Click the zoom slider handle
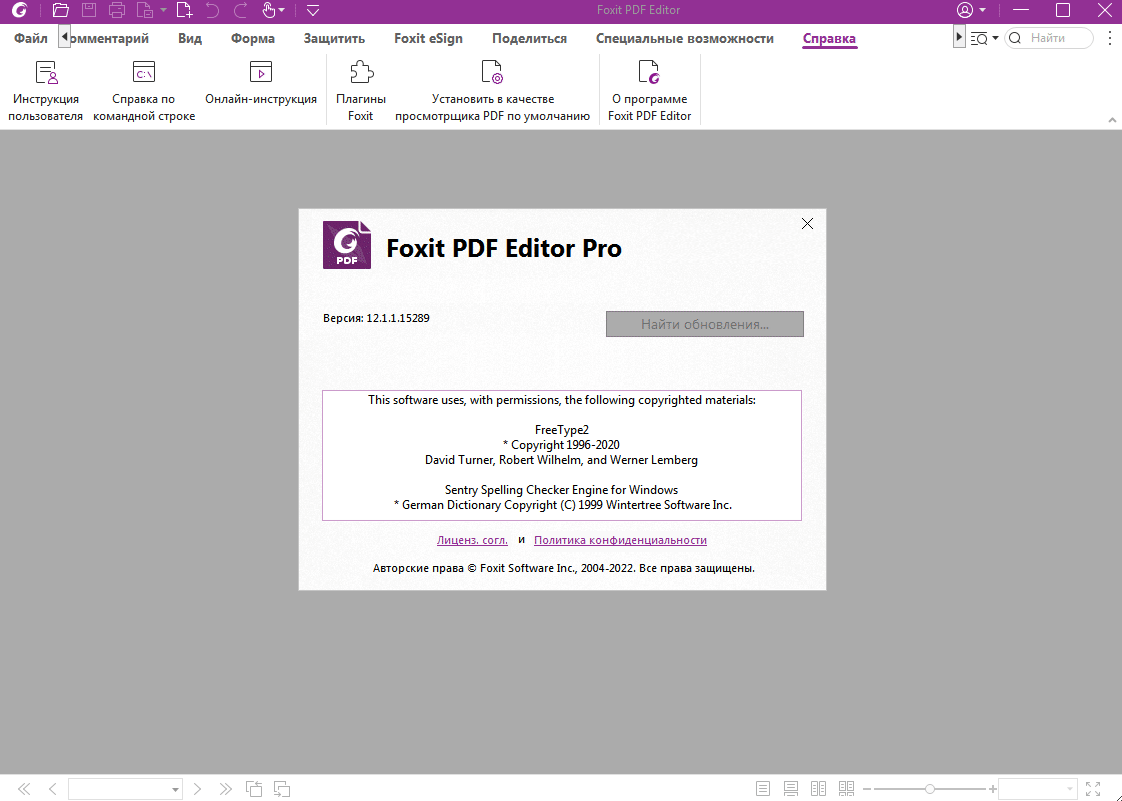 click(x=930, y=789)
